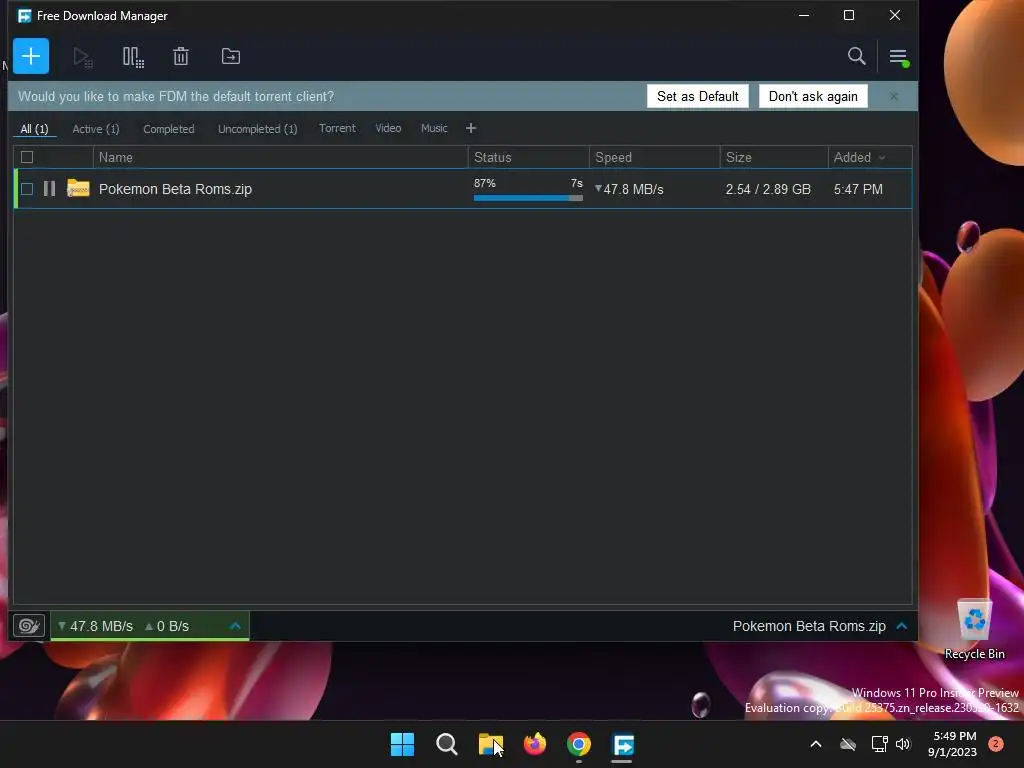Sort downloads by the Name column
Screen dimensions: 1024x768
[280, 157]
